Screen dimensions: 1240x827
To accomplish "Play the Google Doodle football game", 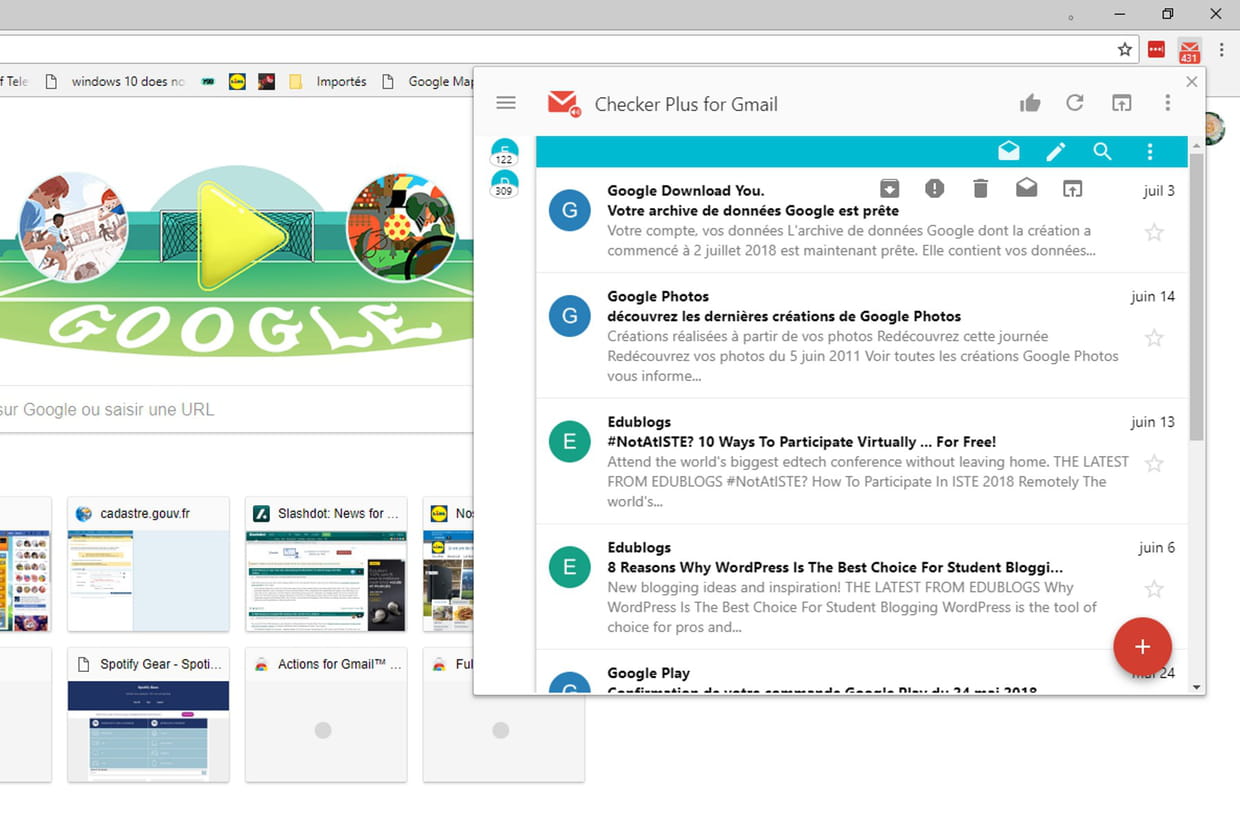I will [245, 237].
